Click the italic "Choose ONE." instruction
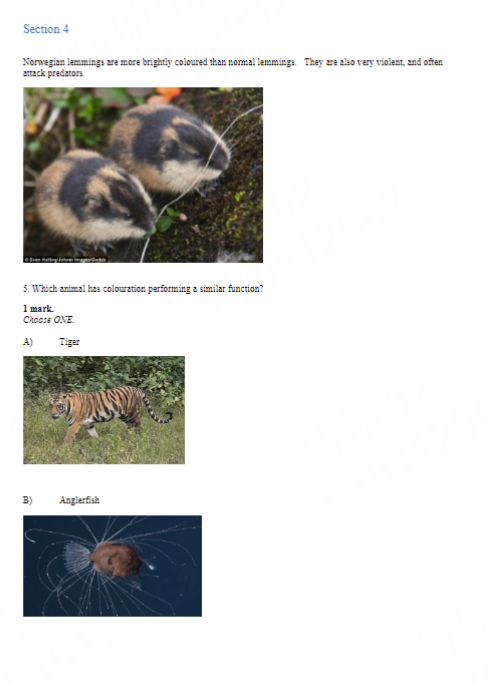The height and width of the screenshot is (683, 490). [48, 320]
